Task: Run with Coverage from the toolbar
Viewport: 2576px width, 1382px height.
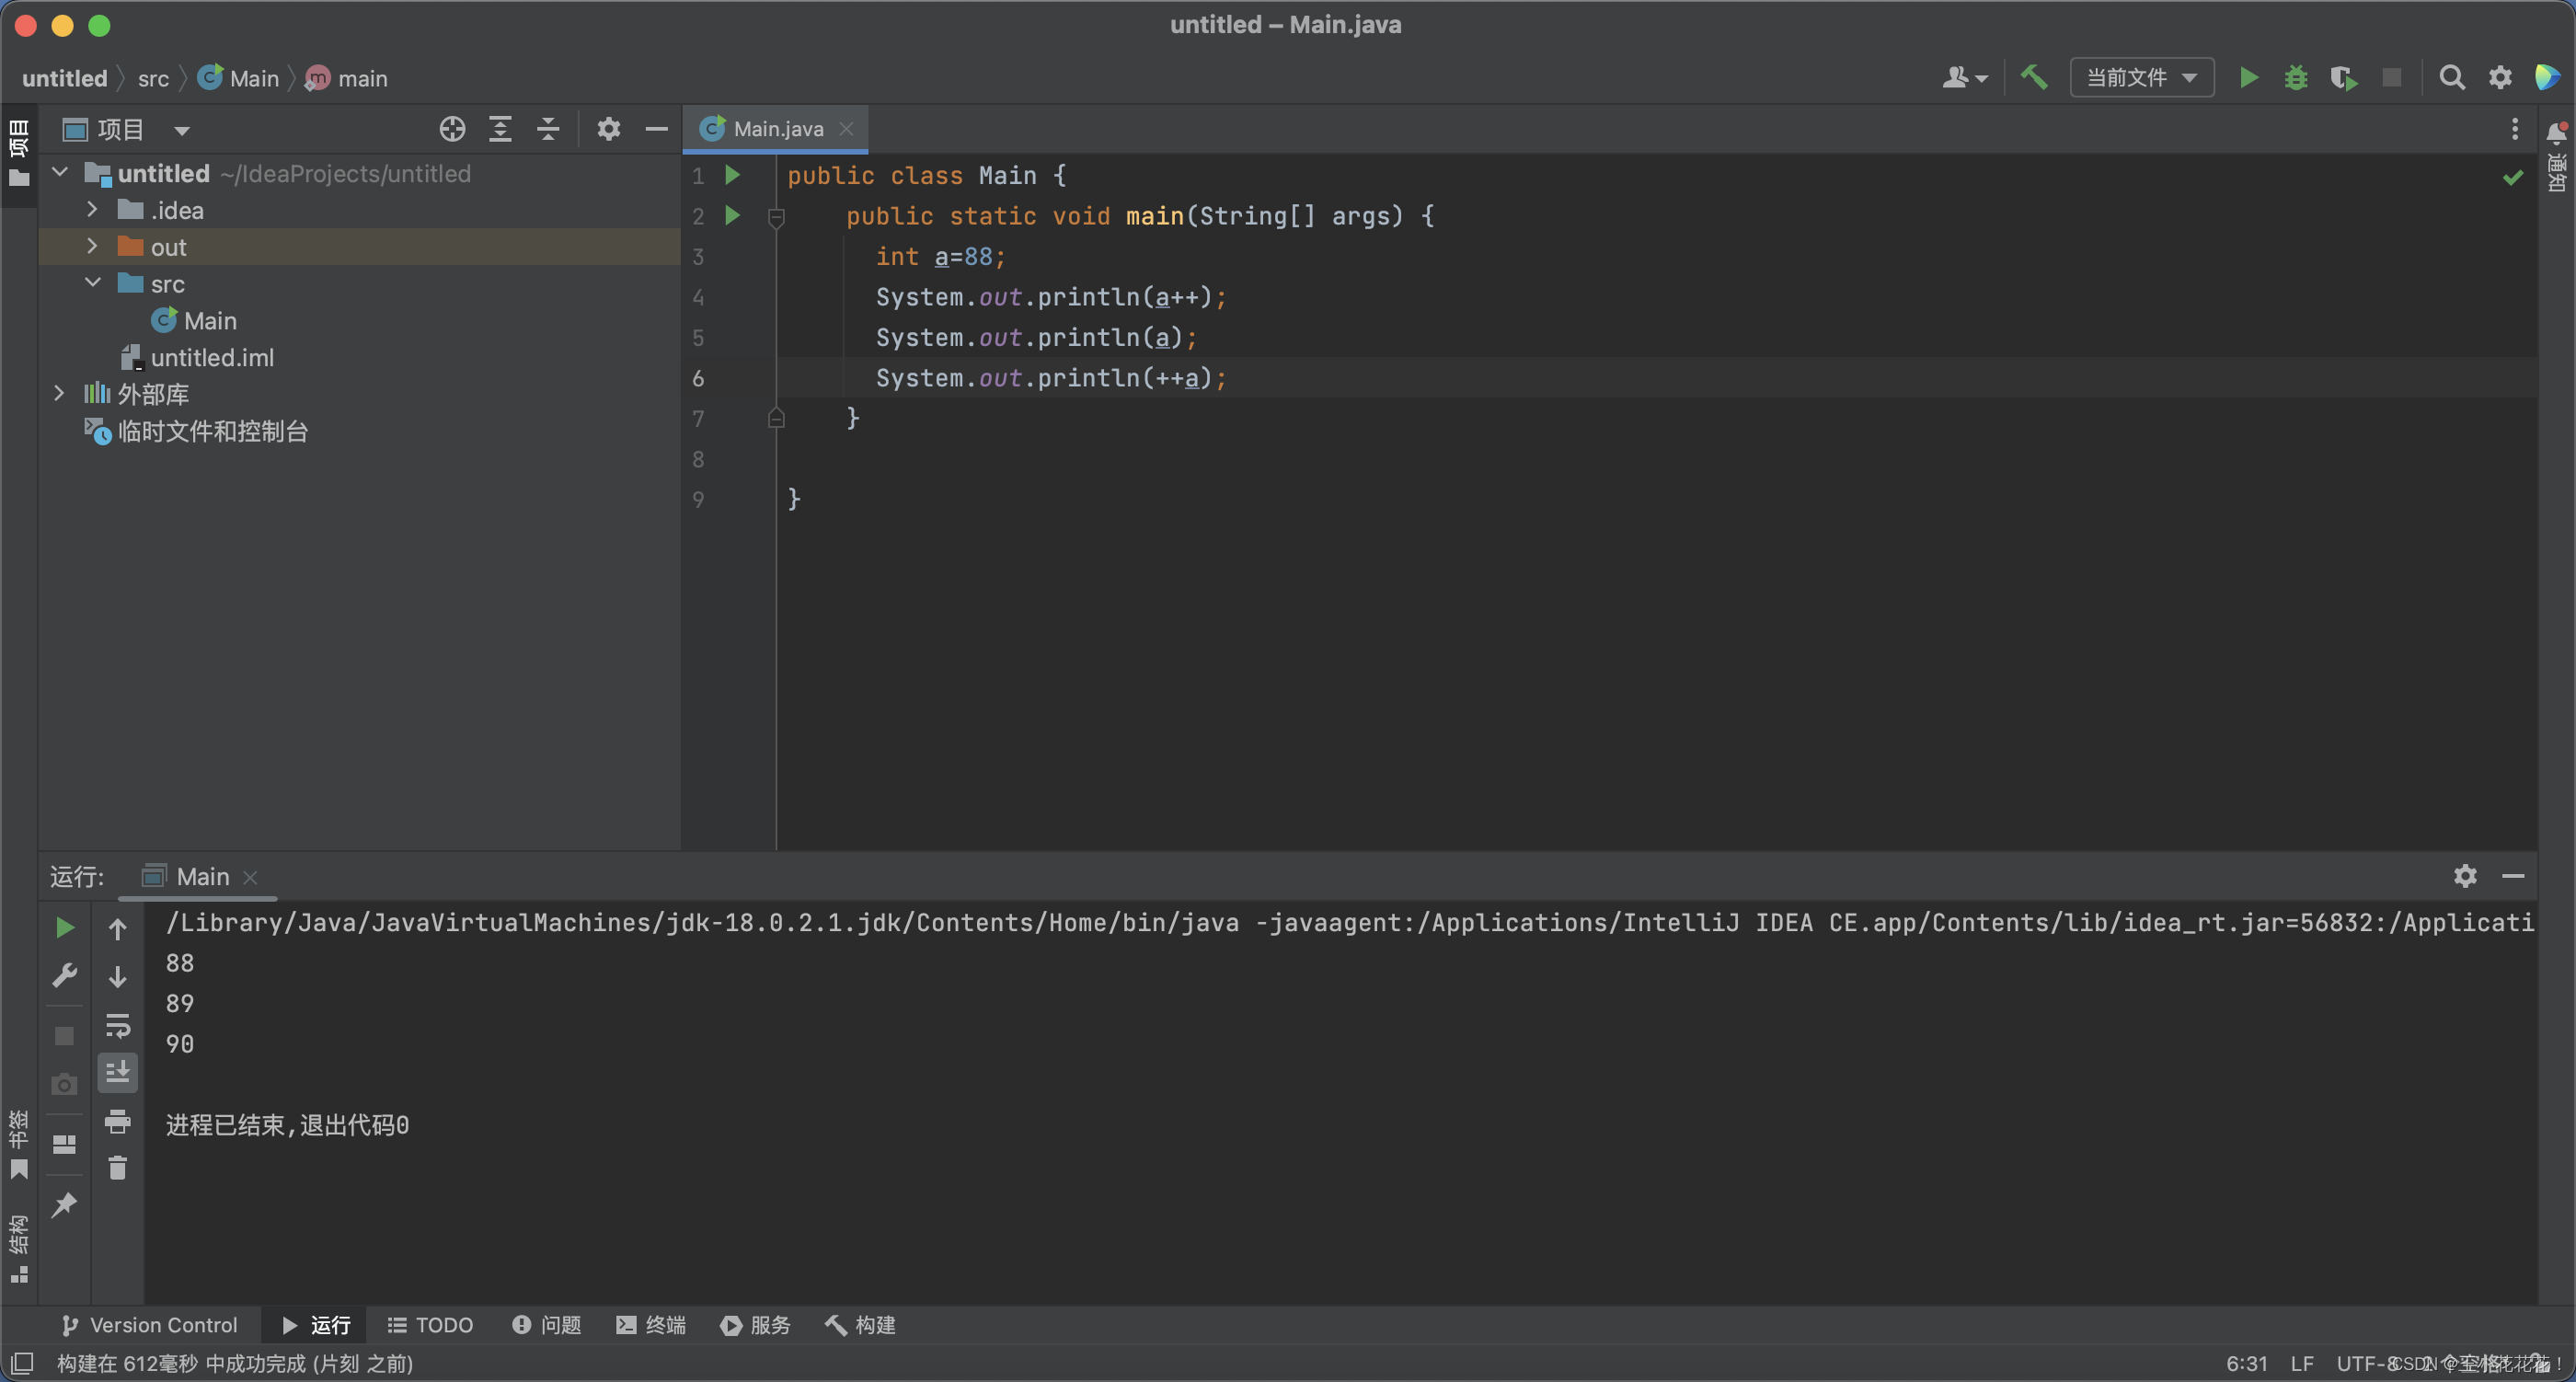Action: point(2343,77)
